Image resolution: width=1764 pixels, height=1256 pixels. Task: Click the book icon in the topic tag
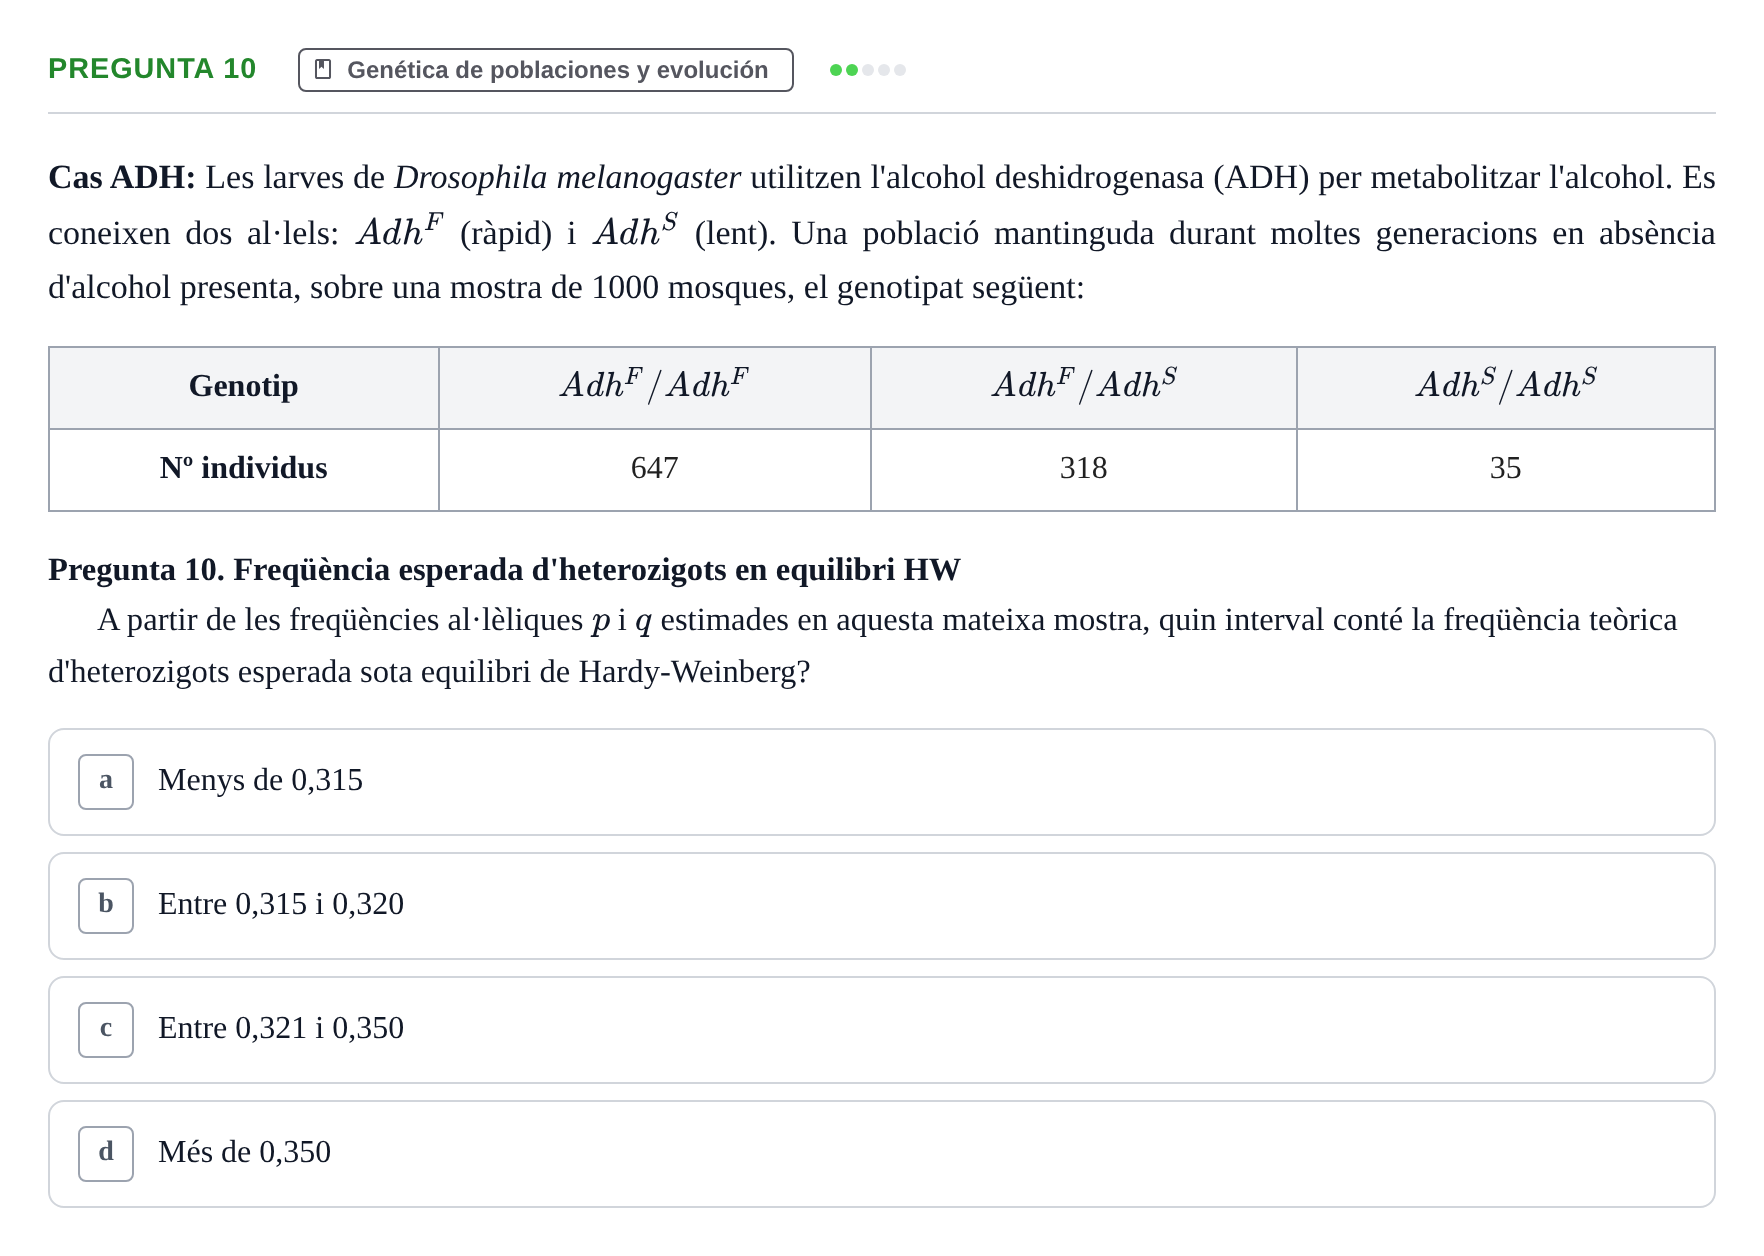[323, 70]
